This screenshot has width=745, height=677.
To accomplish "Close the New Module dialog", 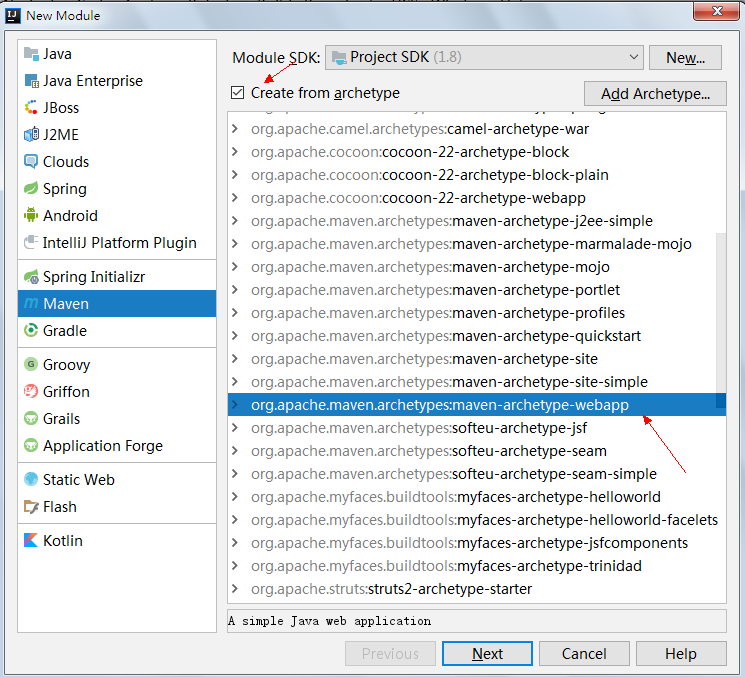I will point(717,10).
